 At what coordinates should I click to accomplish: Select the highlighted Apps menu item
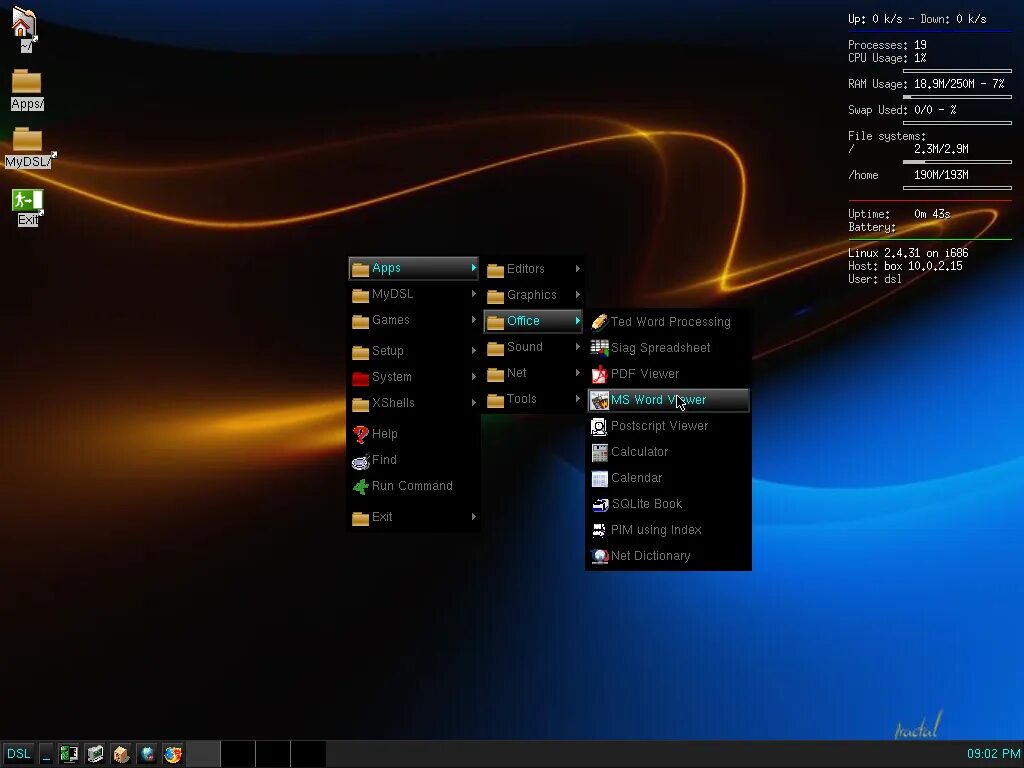click(414, 268)
